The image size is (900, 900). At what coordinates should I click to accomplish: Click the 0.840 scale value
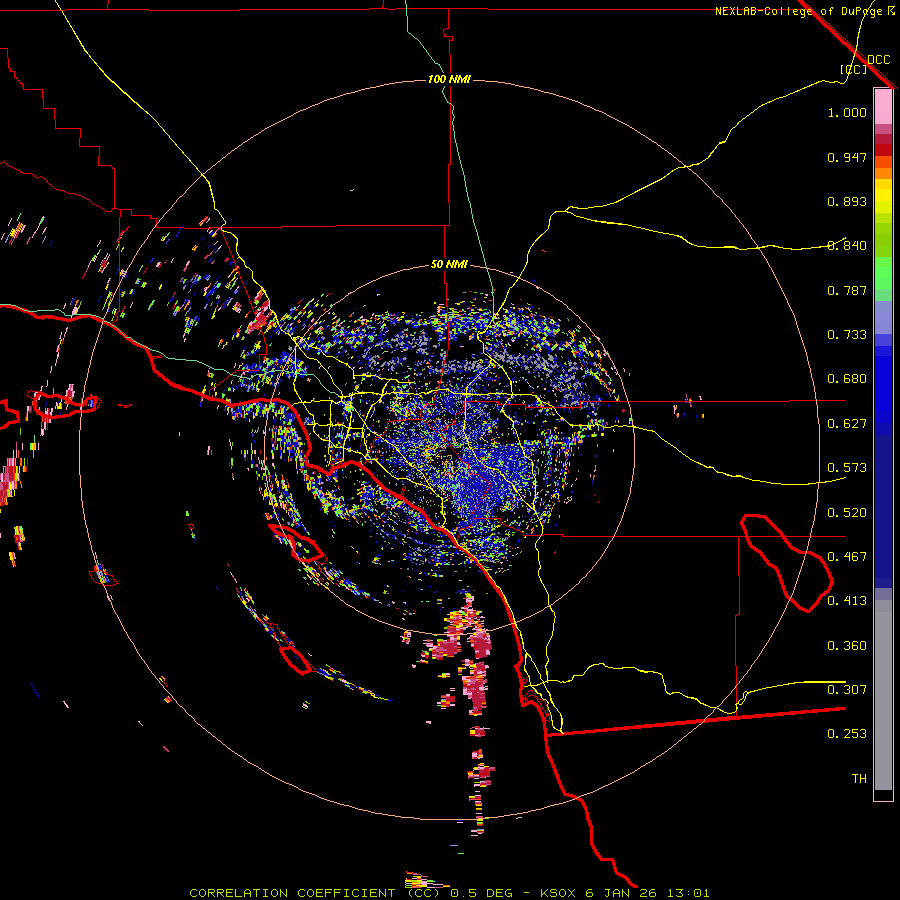[847, 246]
